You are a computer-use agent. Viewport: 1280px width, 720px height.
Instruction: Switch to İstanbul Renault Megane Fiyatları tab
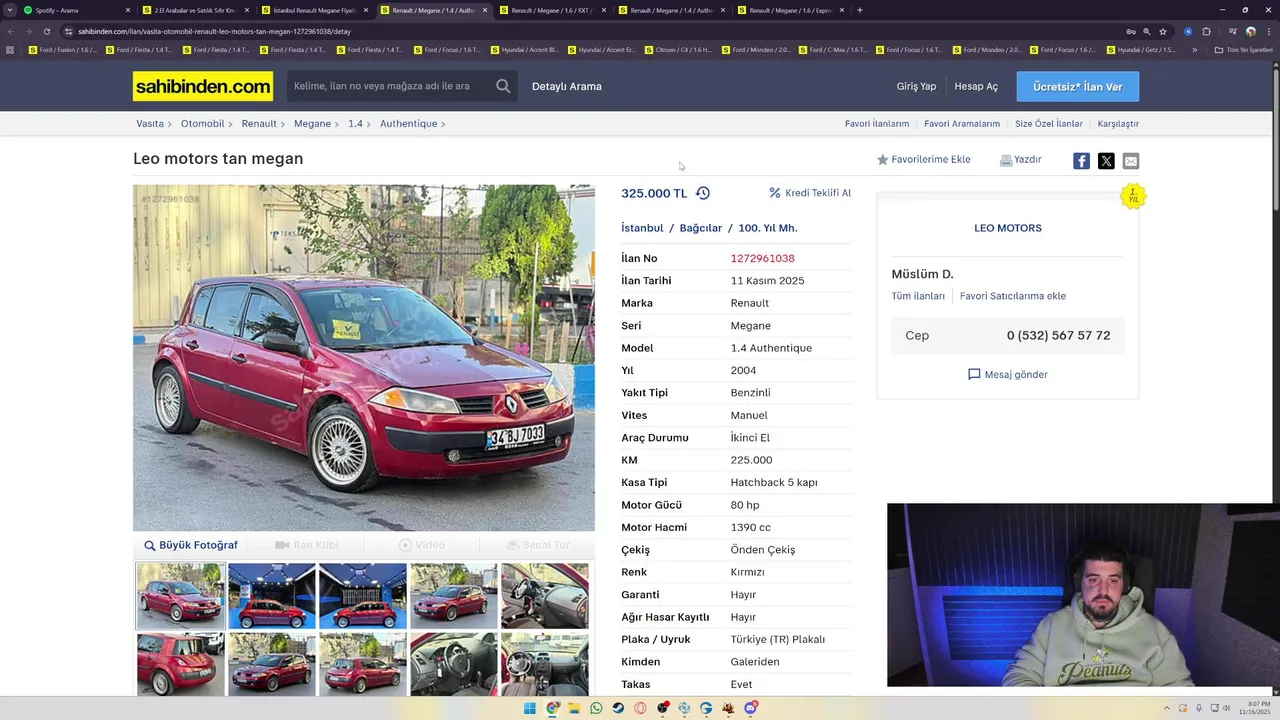click(313, 10)
